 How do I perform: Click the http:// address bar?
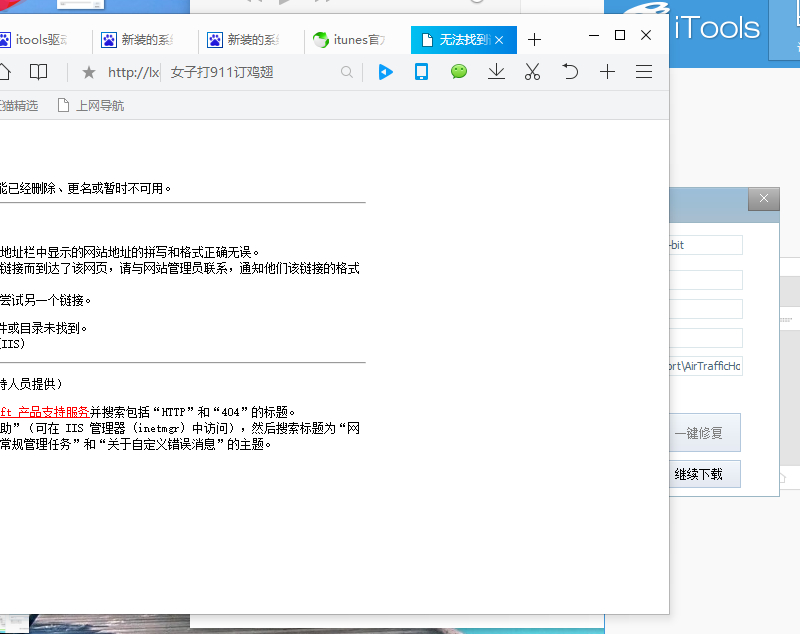(133, 72)
